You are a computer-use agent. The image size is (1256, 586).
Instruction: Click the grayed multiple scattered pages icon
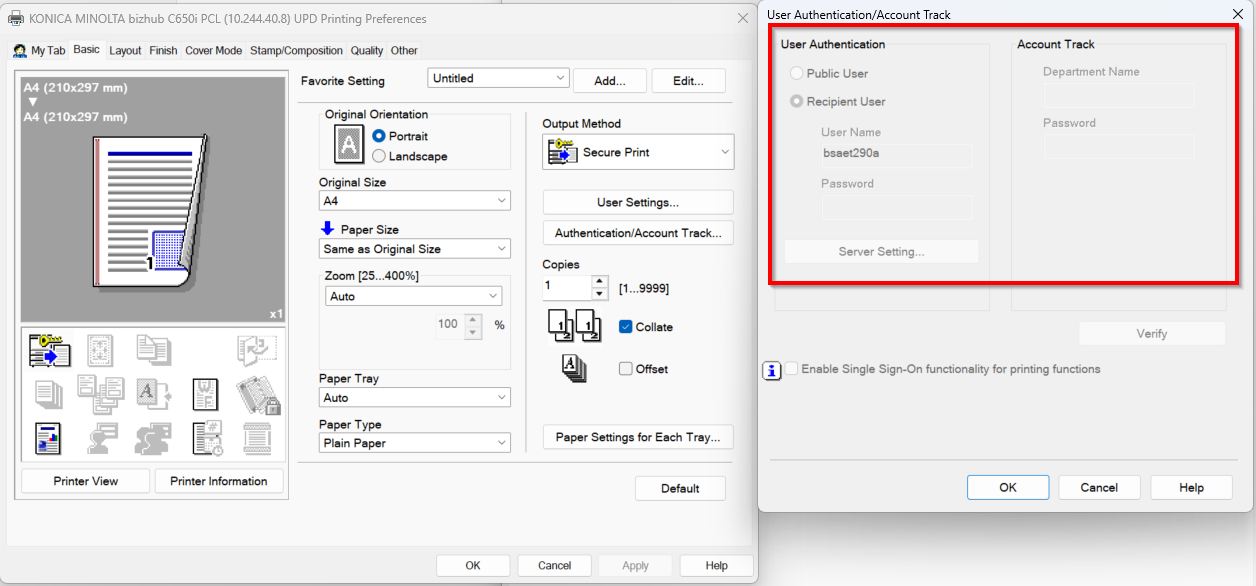coord(101,394)
